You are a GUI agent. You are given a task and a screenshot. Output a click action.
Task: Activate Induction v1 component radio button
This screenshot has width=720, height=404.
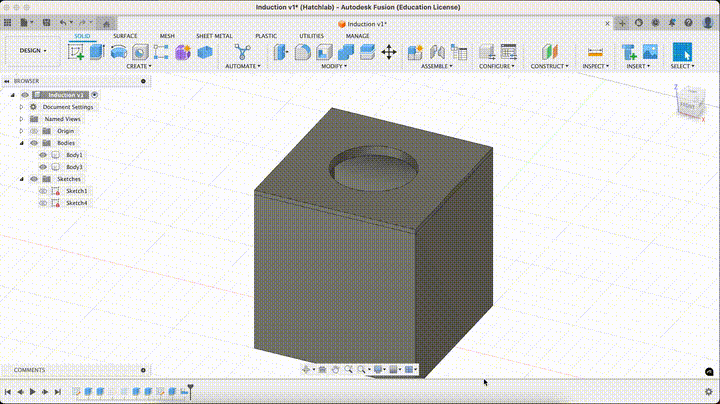tap(95, 95)
